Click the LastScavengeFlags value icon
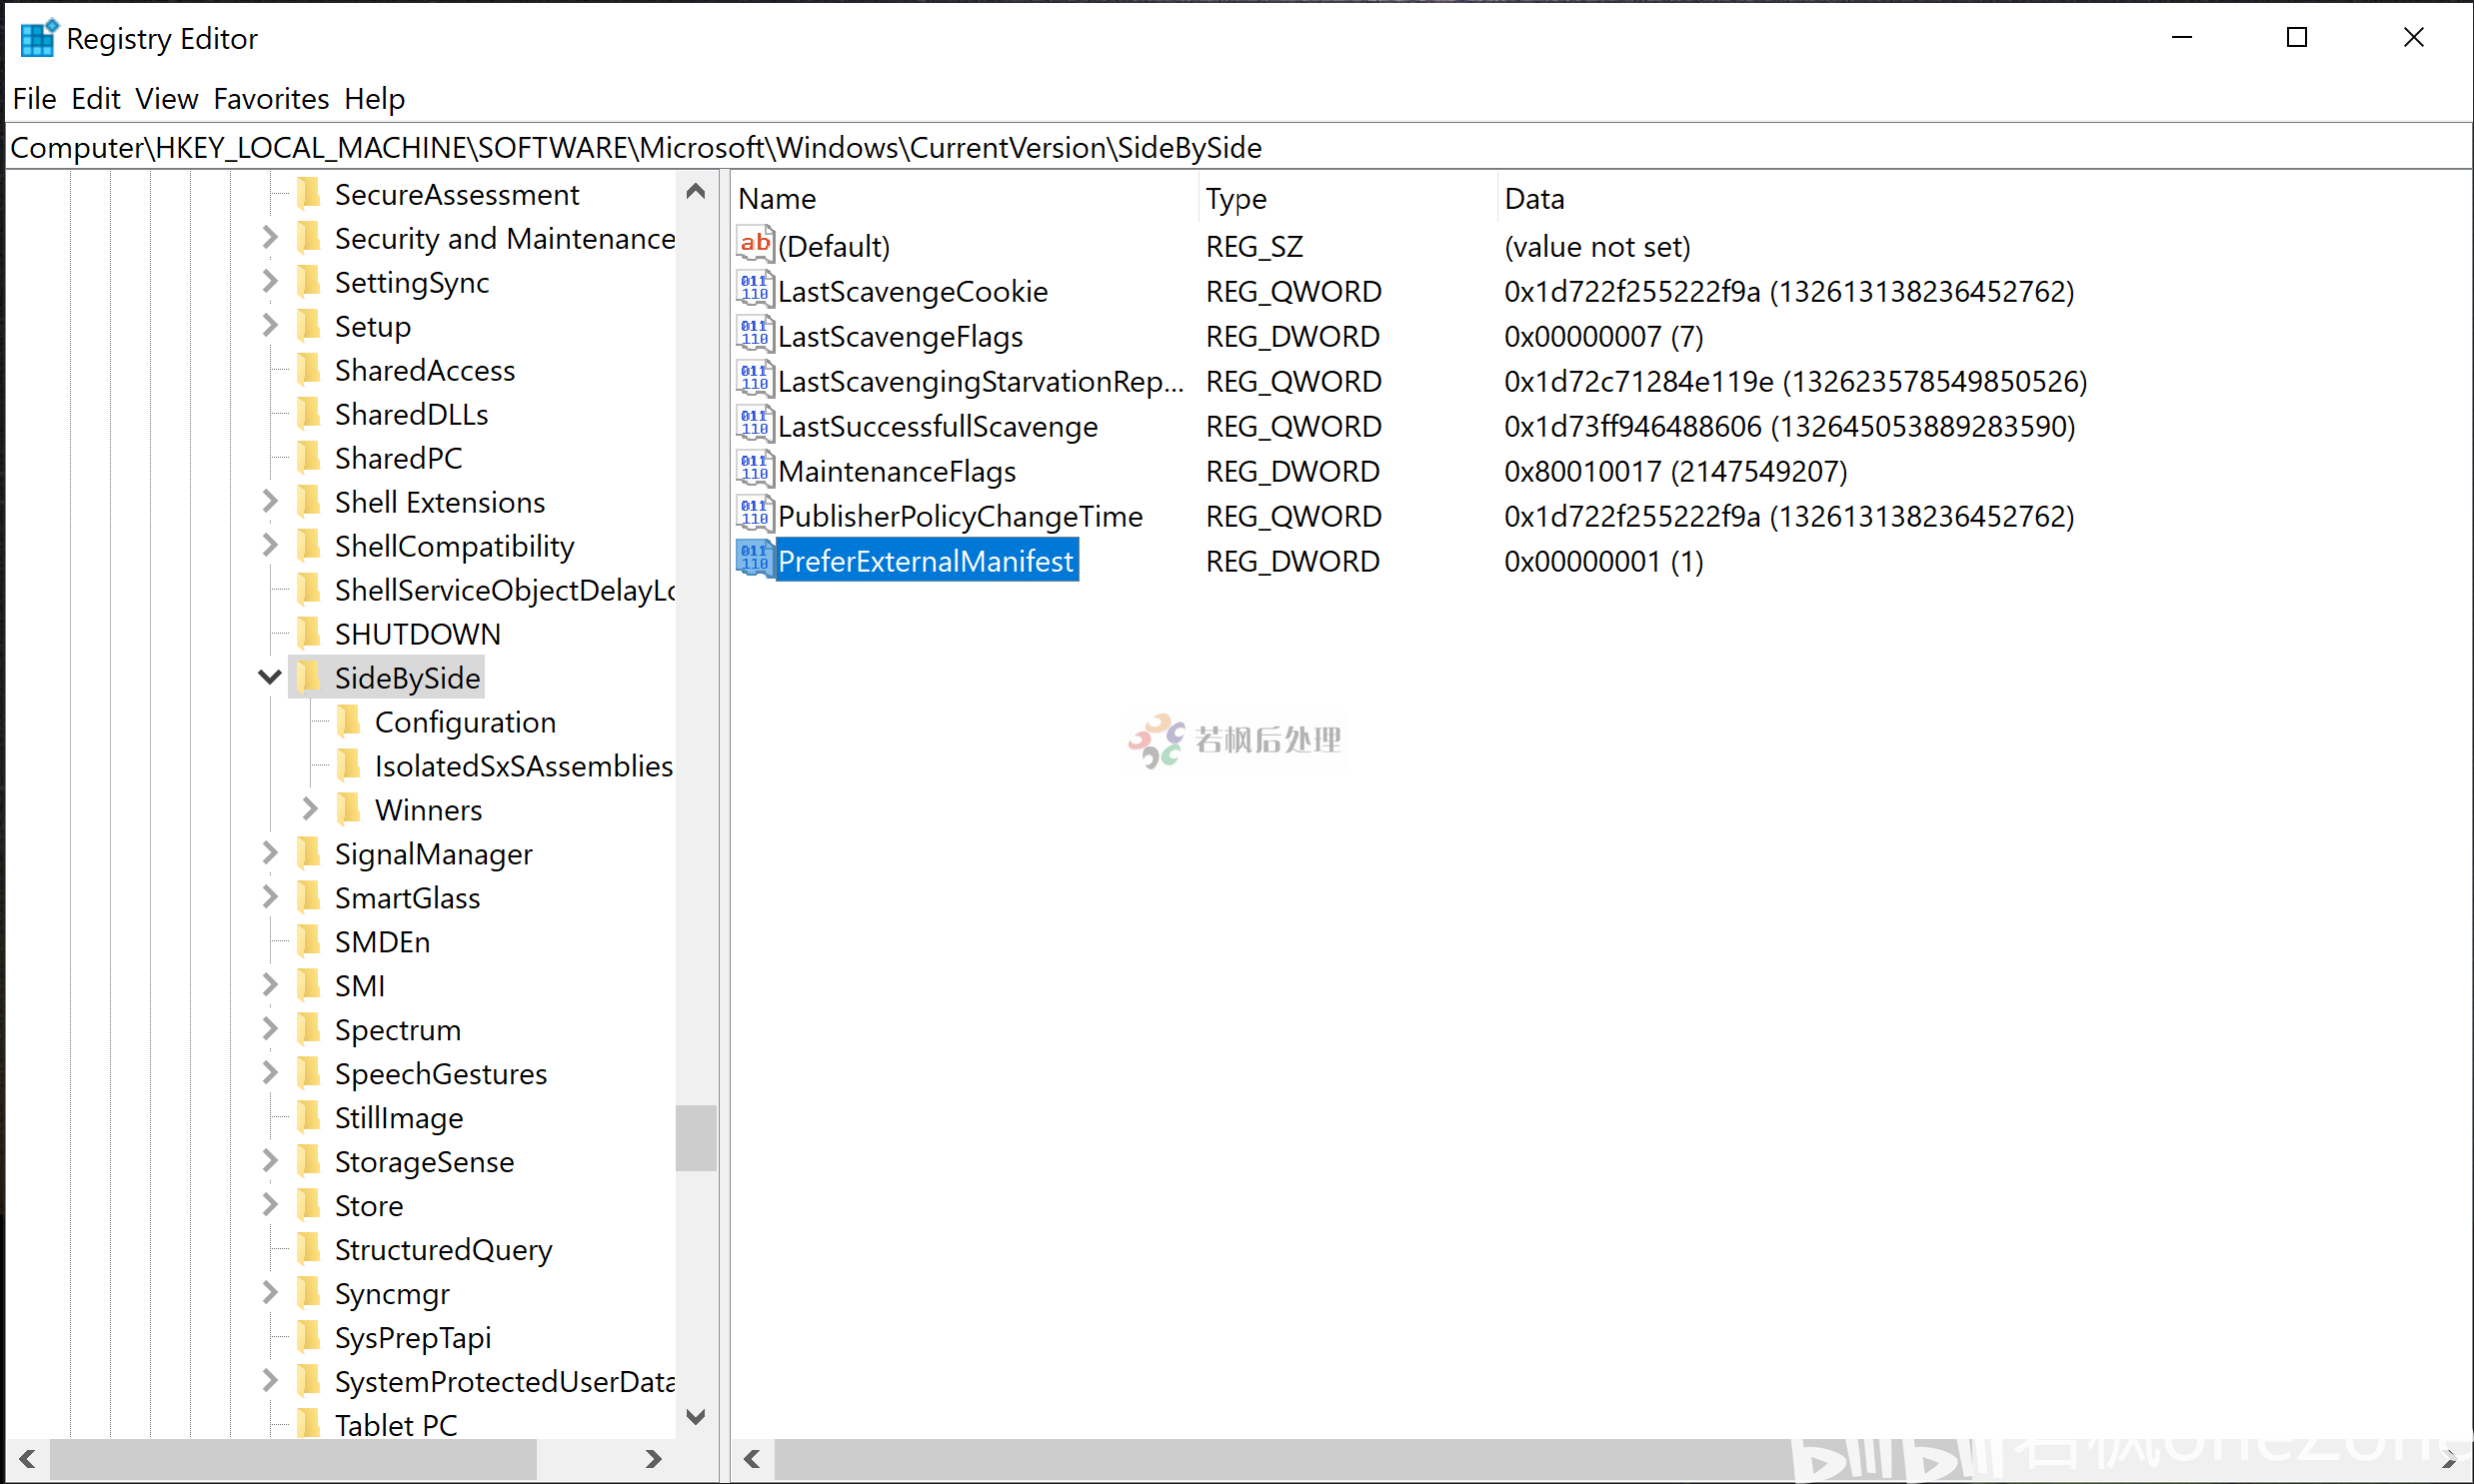This screenshot has height=1484, width=2474. [755, 335]
